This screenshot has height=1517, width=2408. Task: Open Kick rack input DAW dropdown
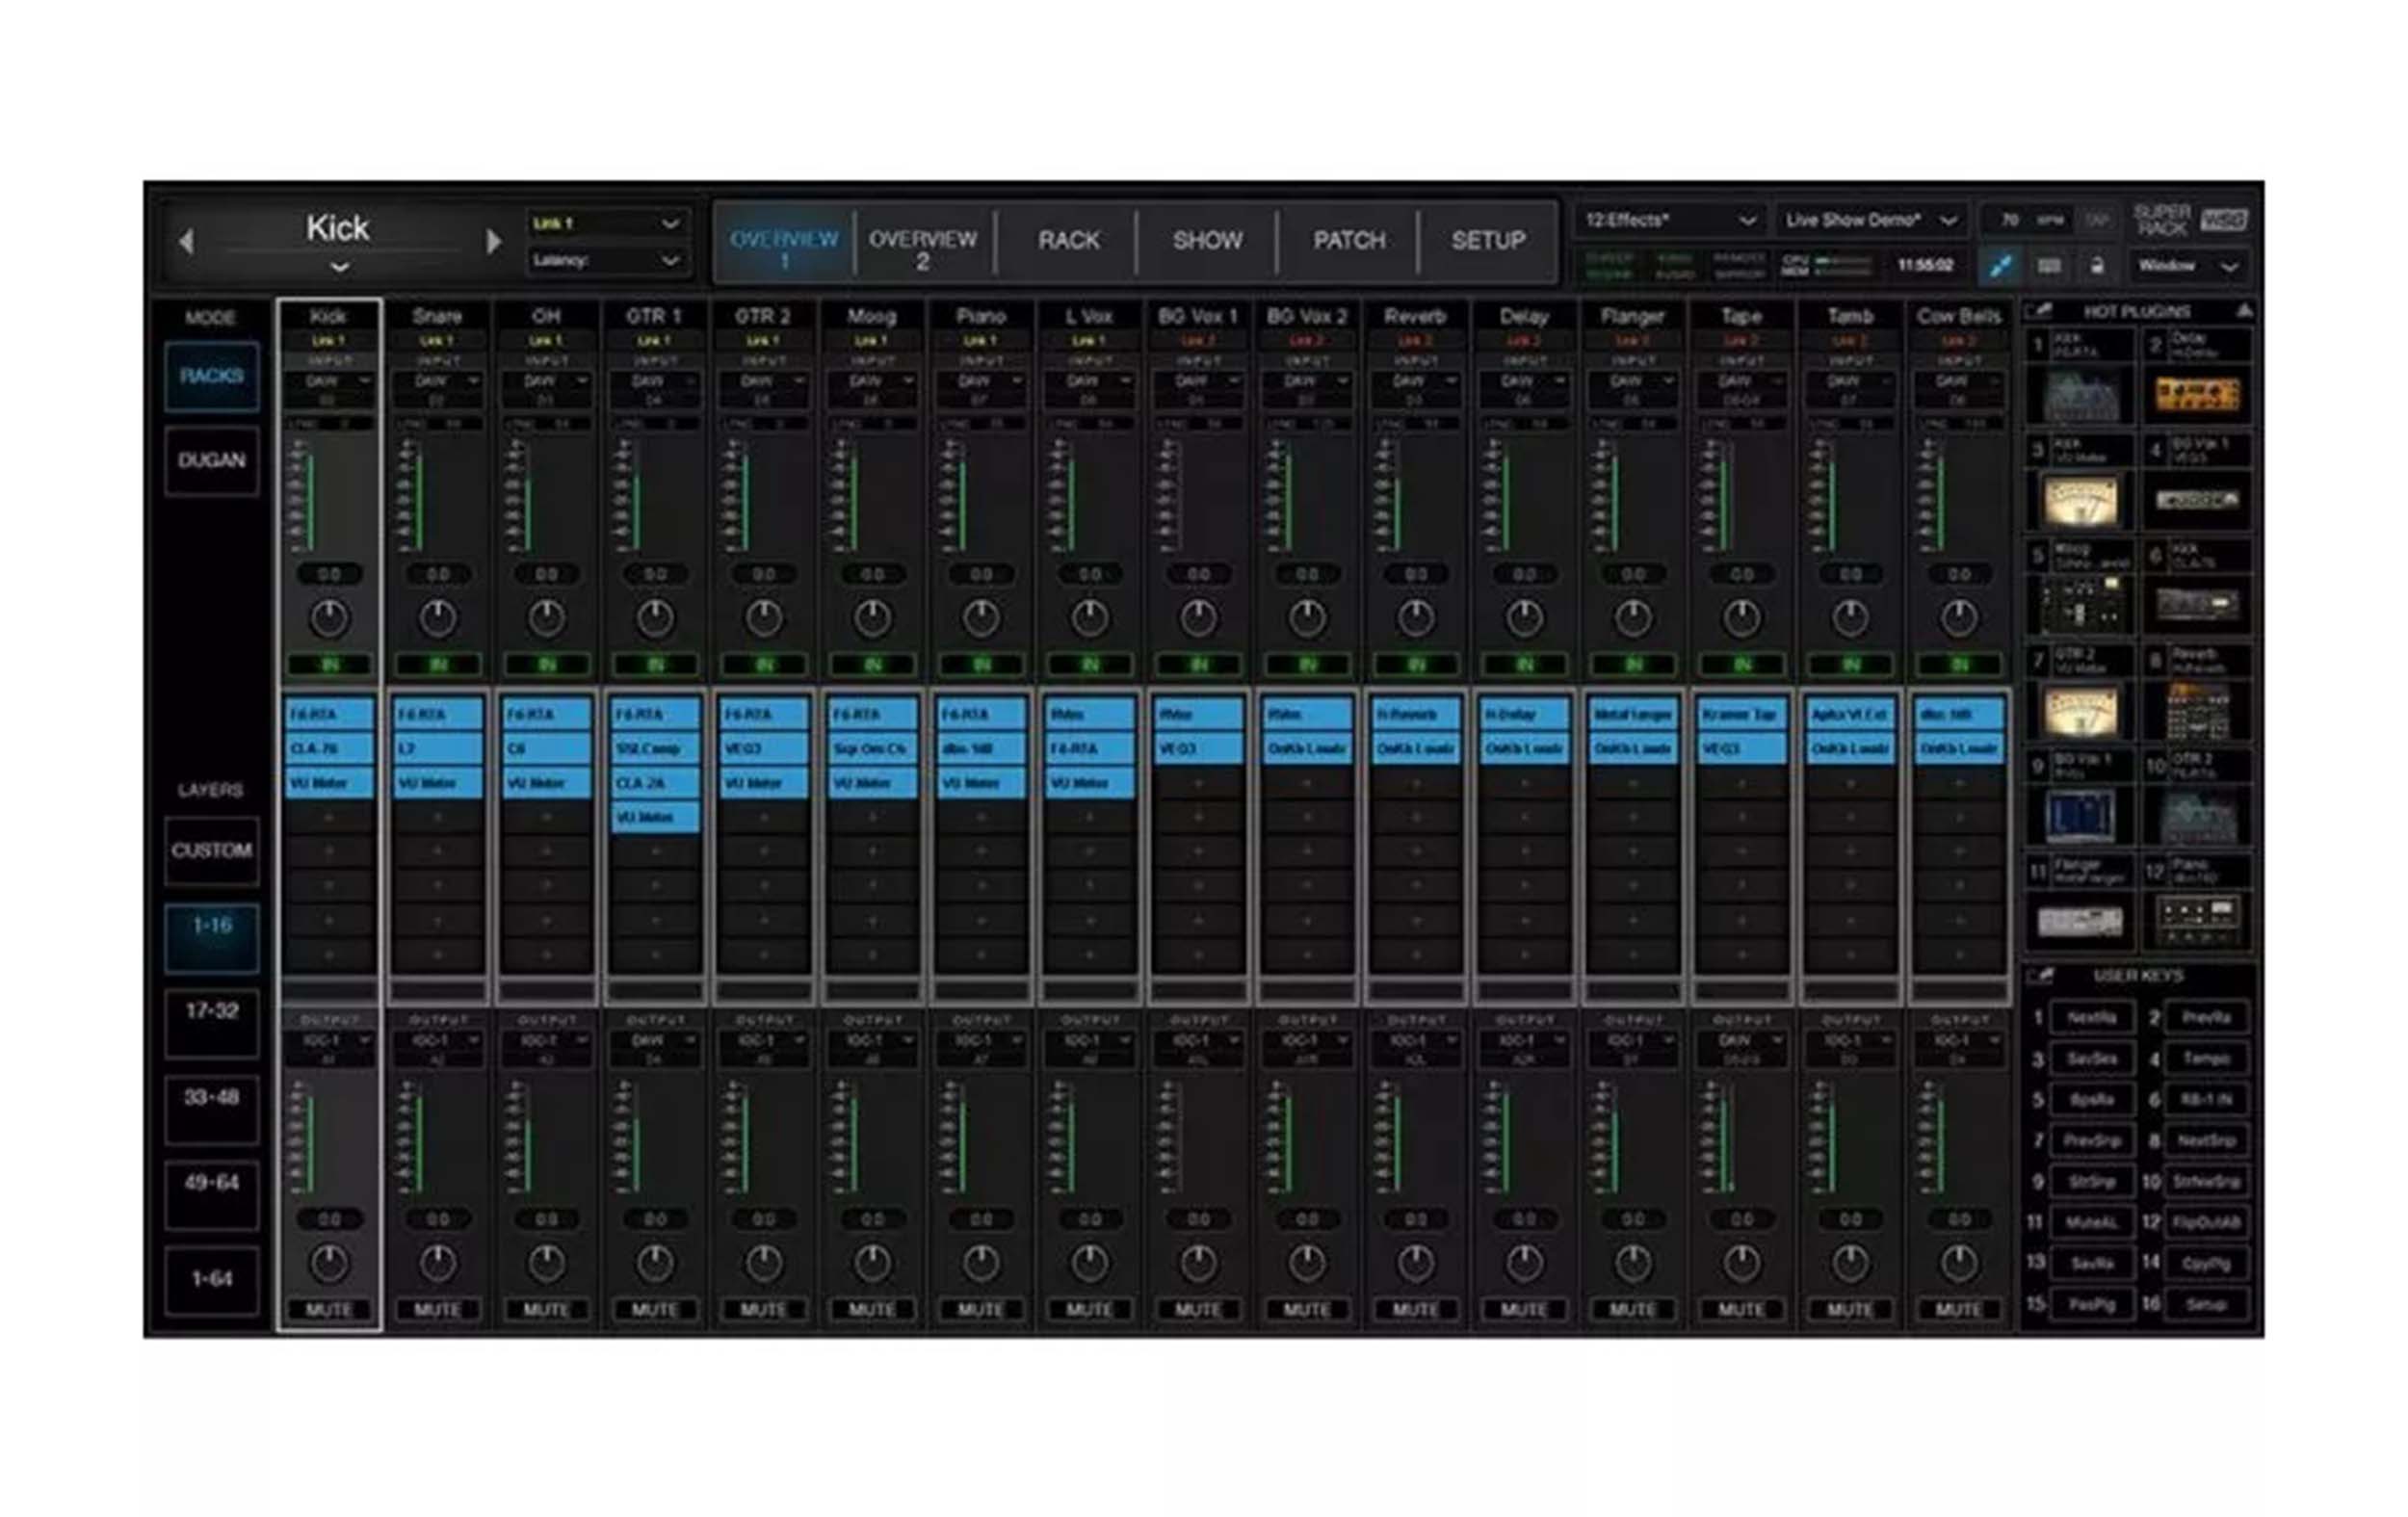[329, 381]
